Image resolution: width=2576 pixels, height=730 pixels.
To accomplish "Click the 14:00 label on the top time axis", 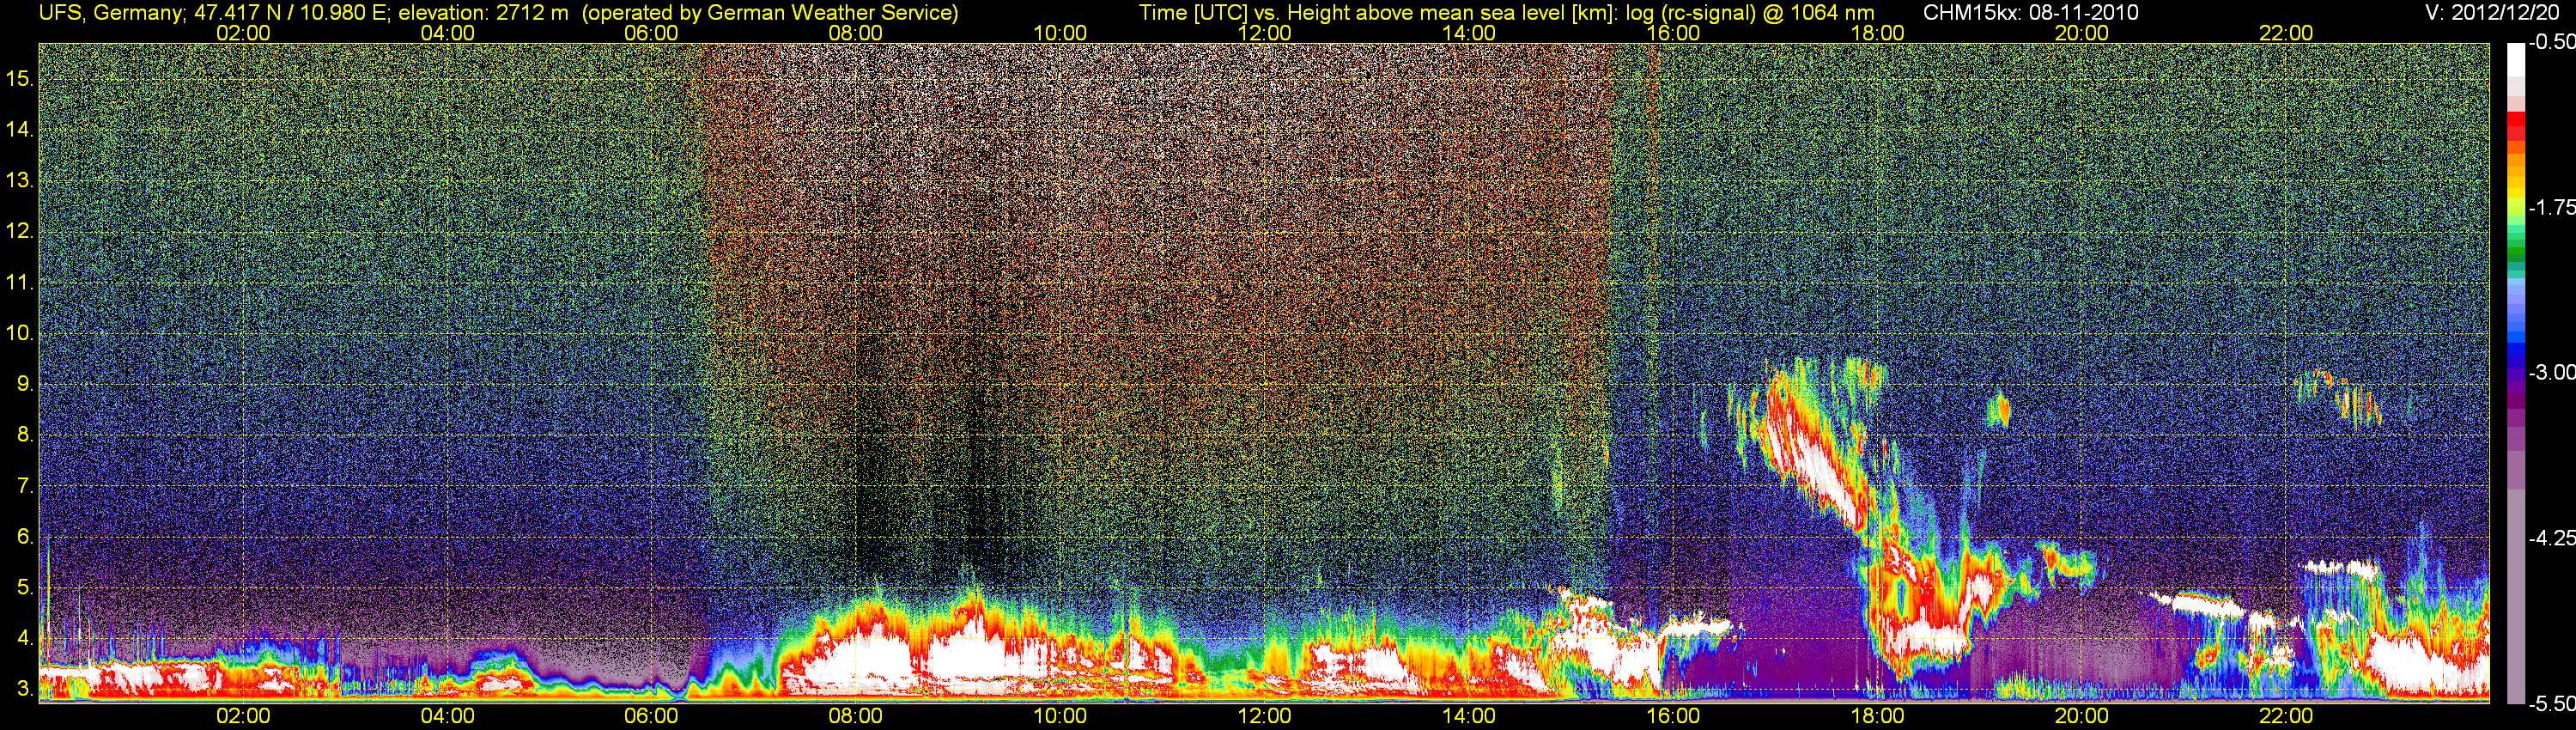I will point(1469,32).
